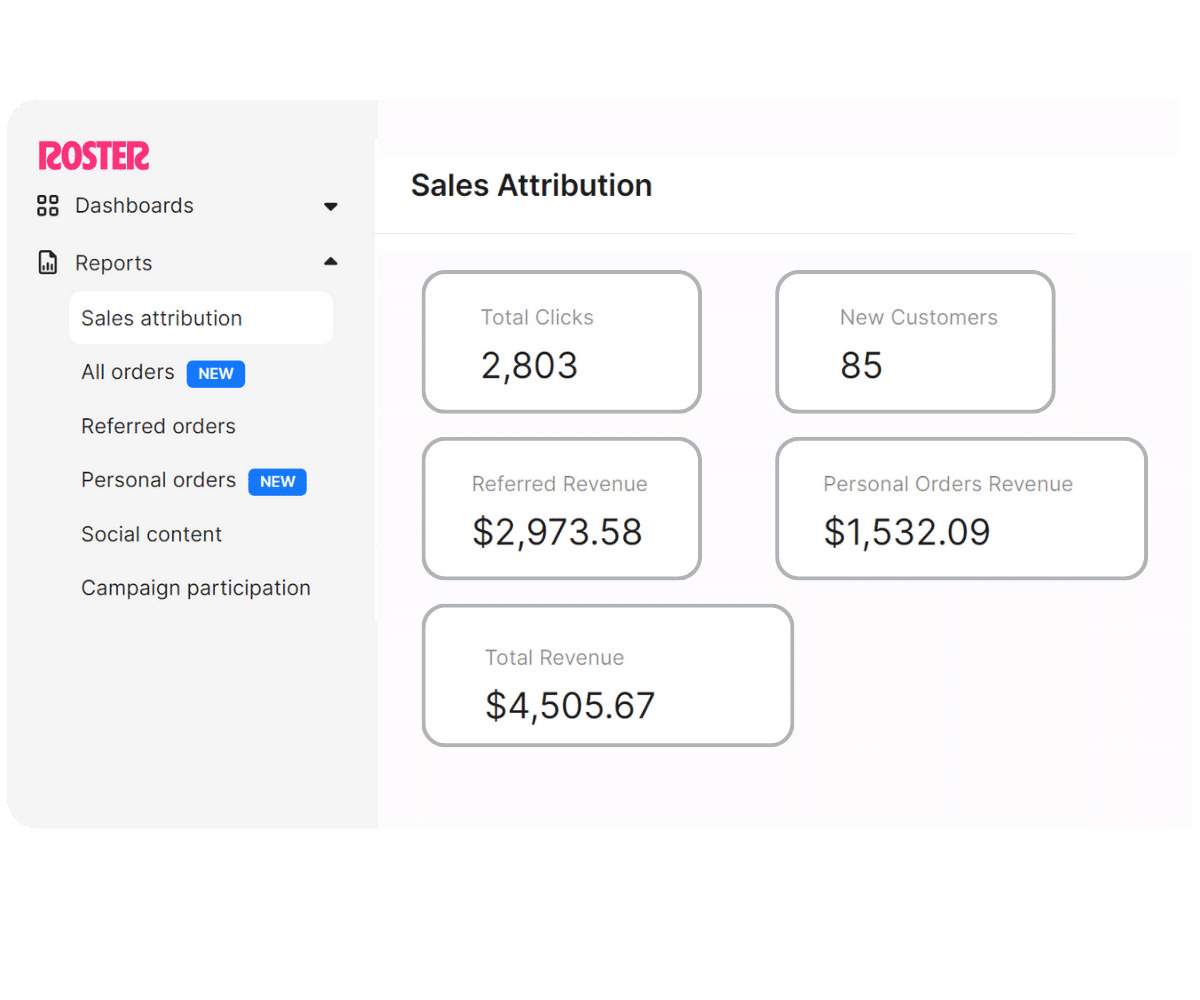Open the Dashboards dropdown chevron
The height and width of the screenshot is (1000, 1200).
[x=330, y=206]
